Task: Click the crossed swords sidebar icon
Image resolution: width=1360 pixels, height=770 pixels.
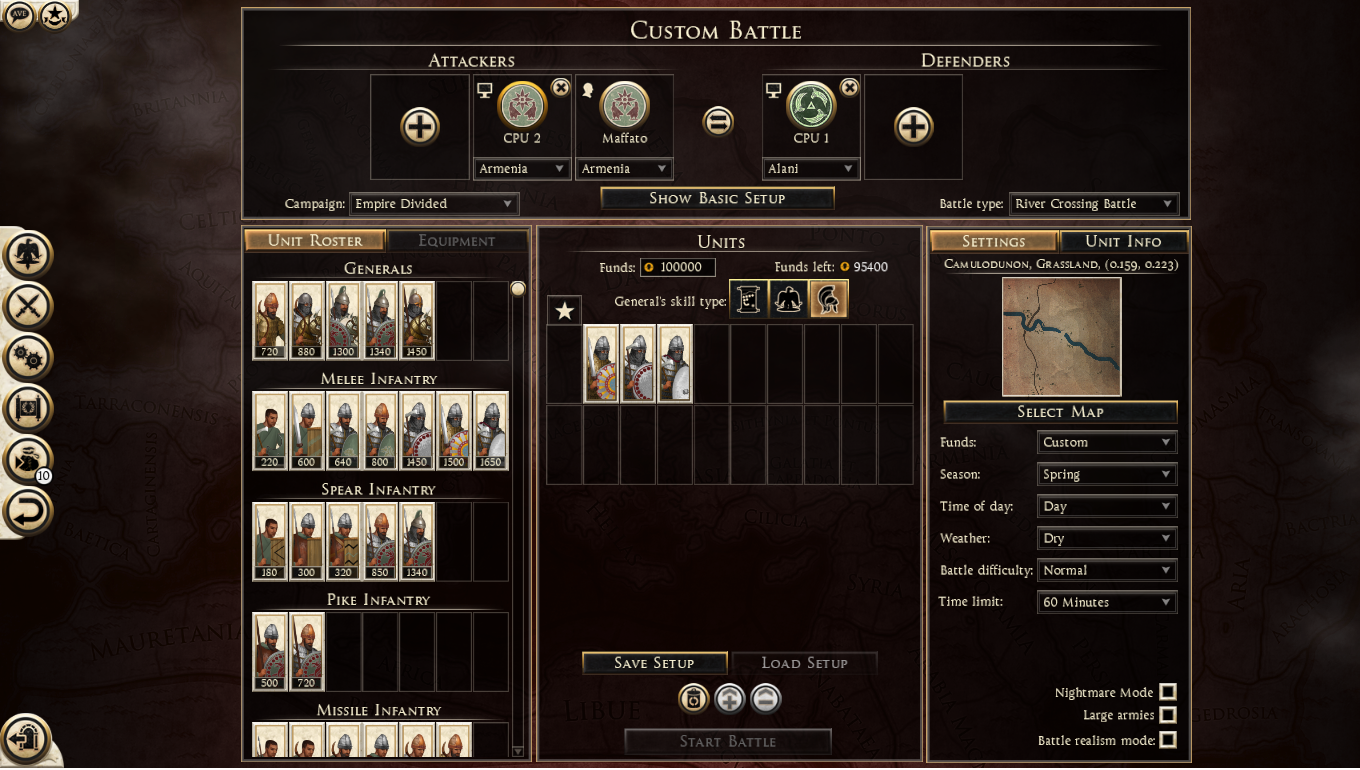Action: pos(27,305)
